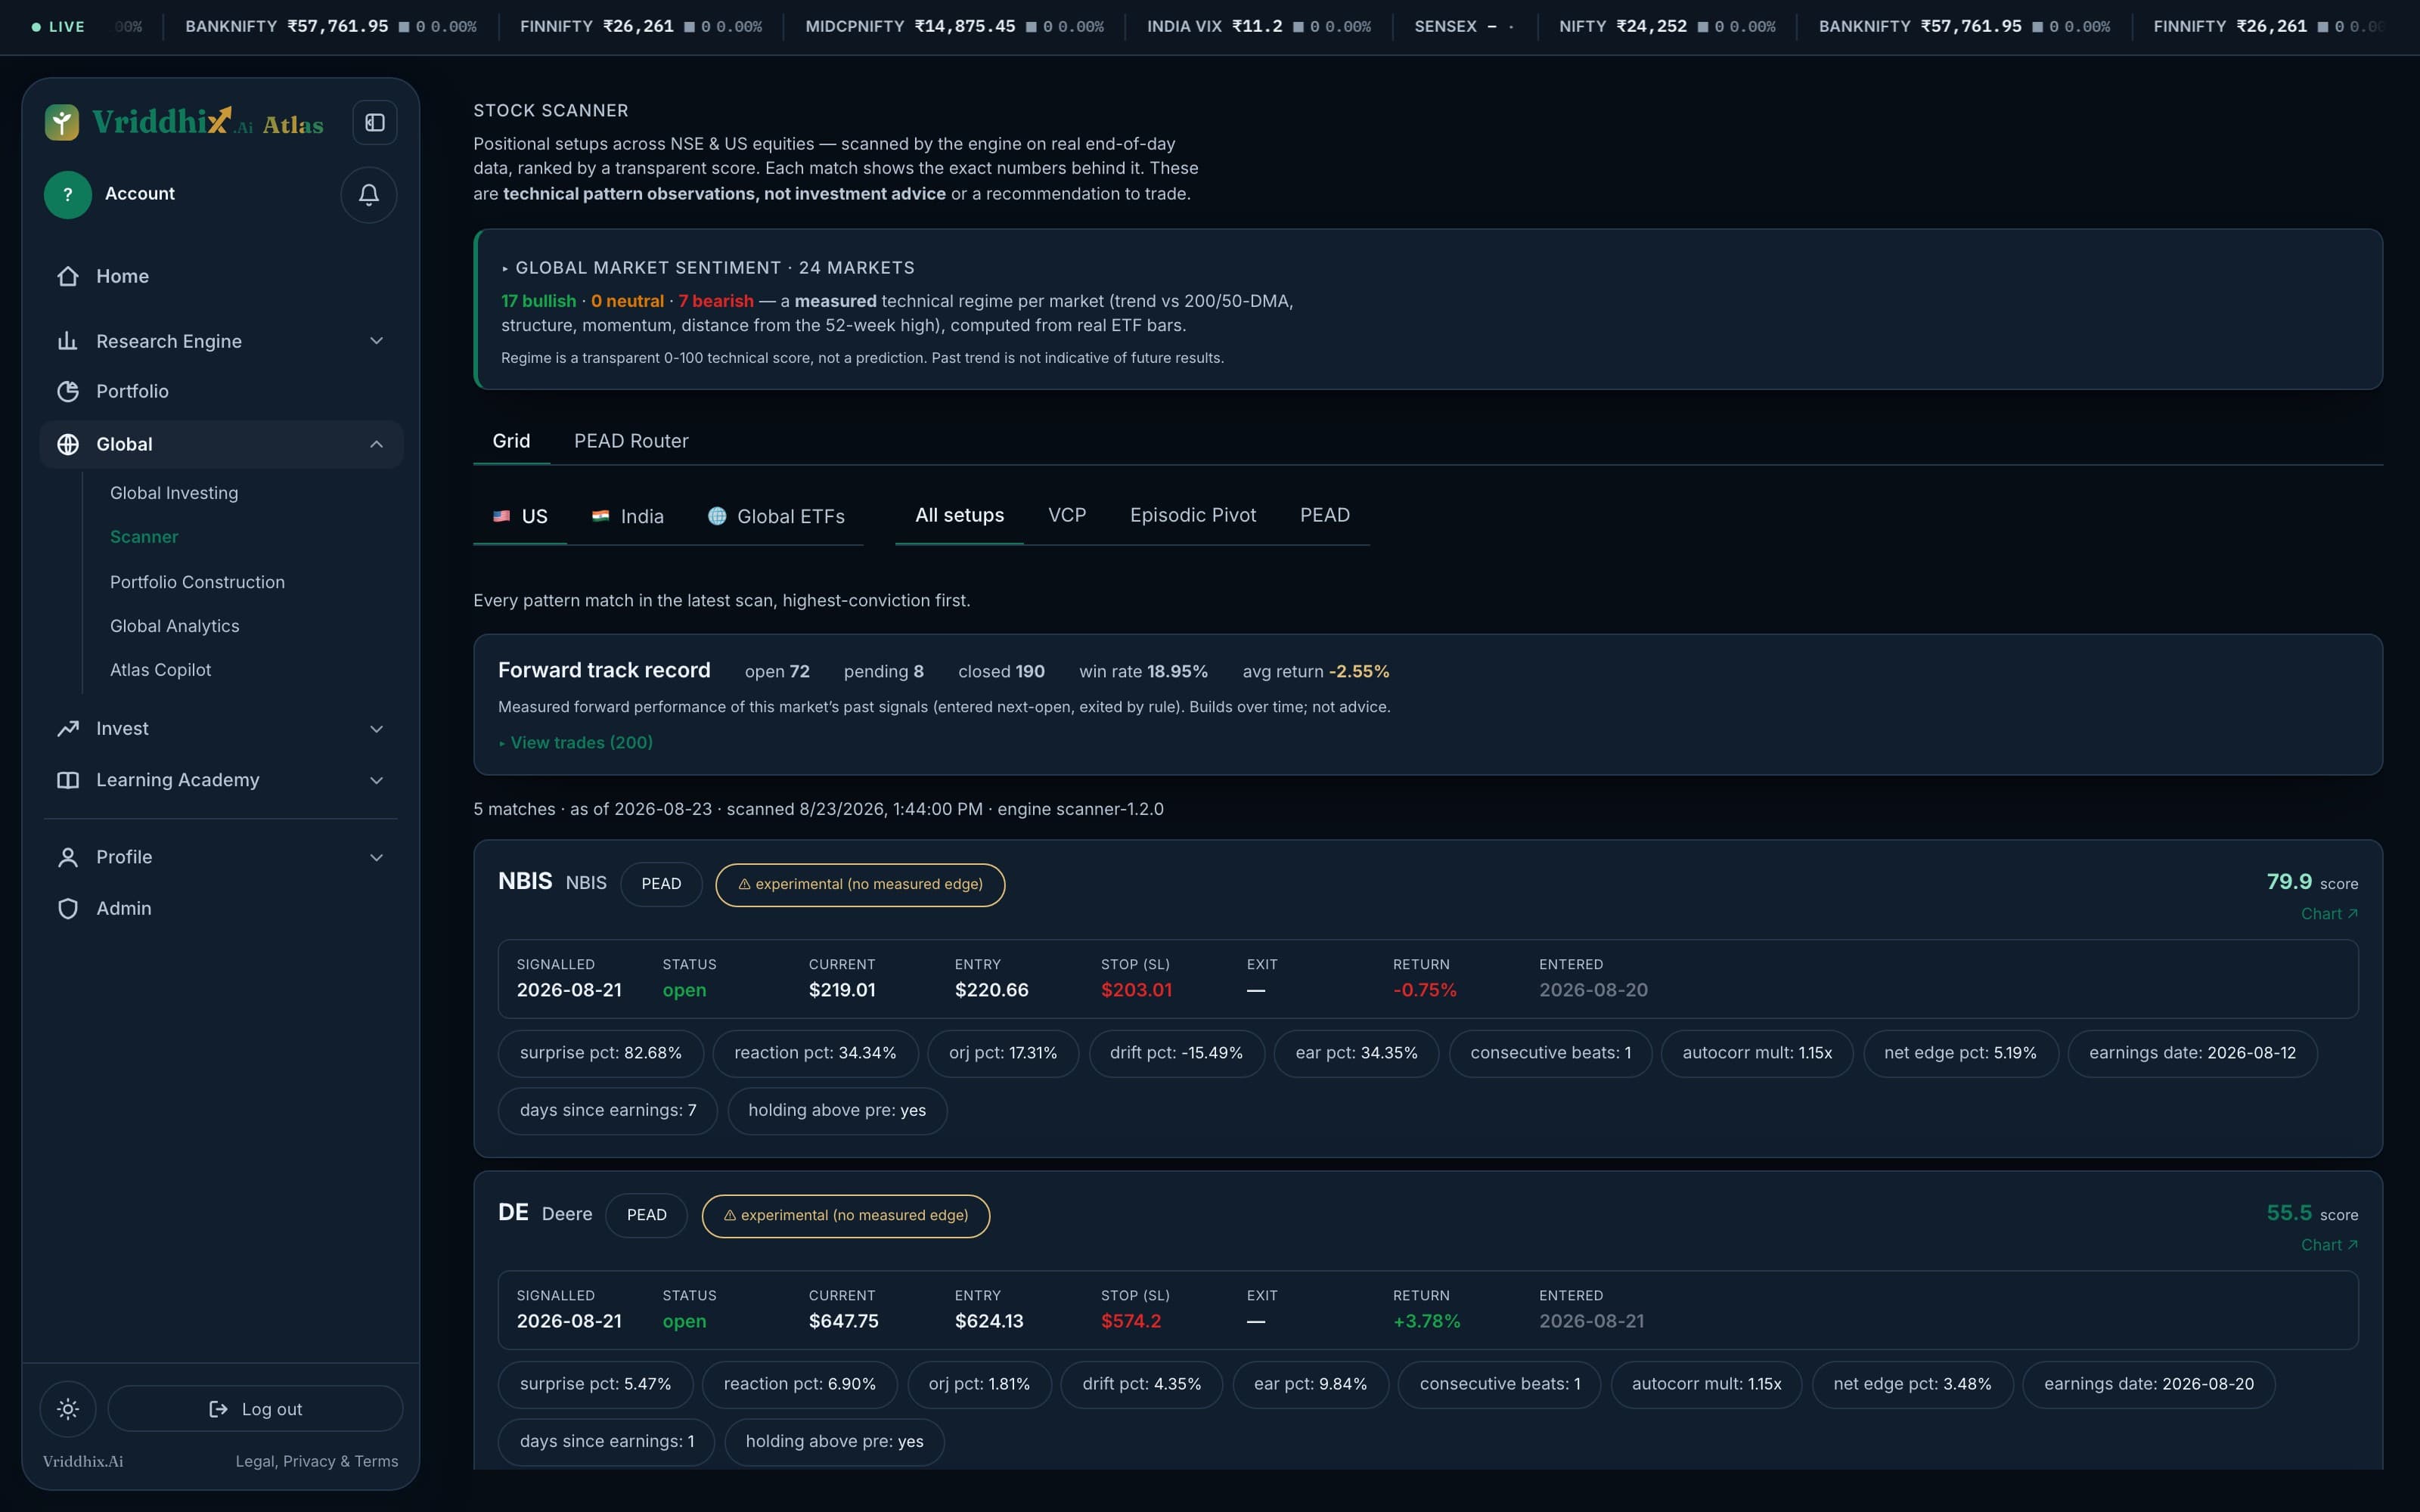Viewport: 2420px width, 1512px height.
Task: Expand the Profile section chevron
Action: [377, 857]
